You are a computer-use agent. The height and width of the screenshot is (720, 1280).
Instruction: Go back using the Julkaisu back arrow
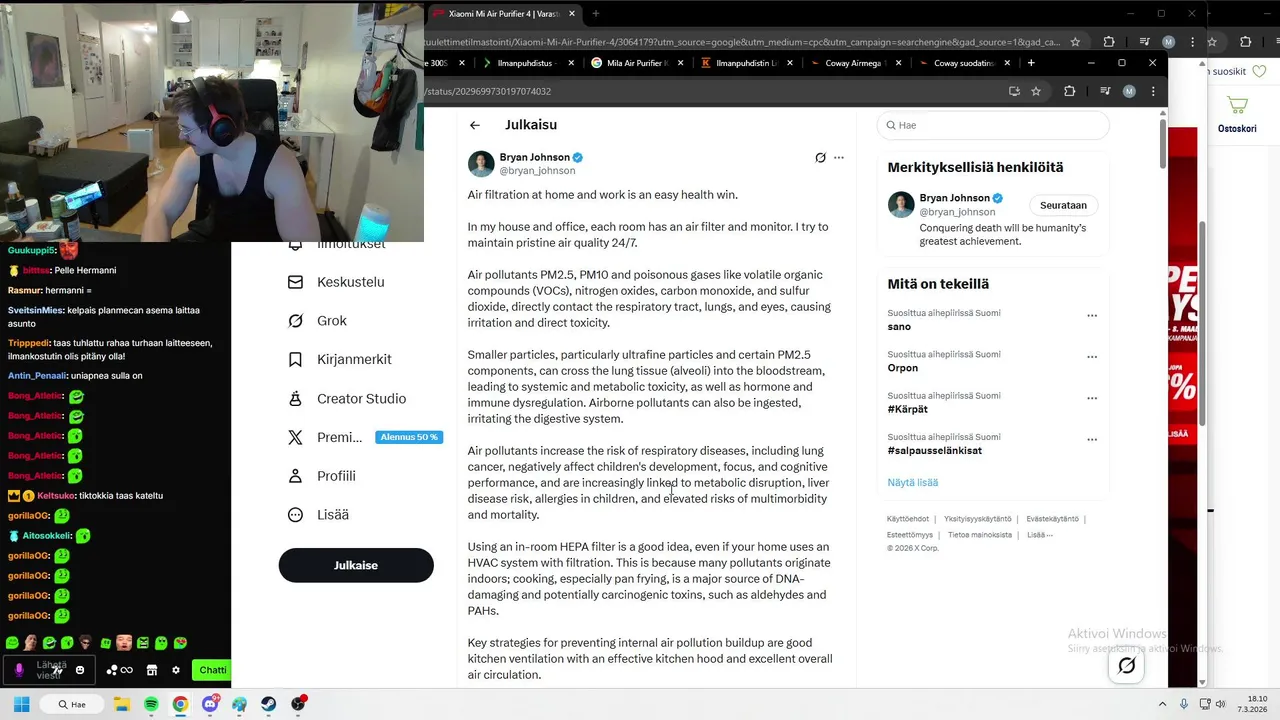[x=475, y=125]
